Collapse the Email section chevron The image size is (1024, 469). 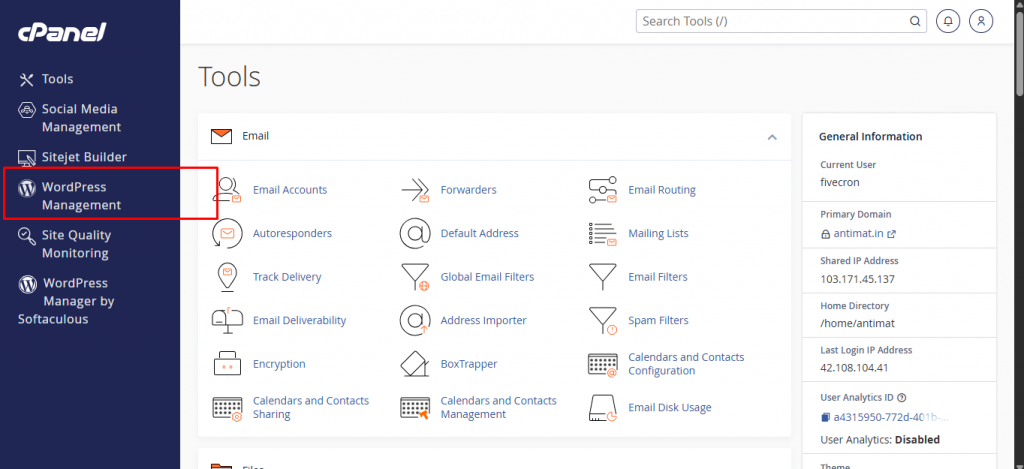[x=772, y=137]
